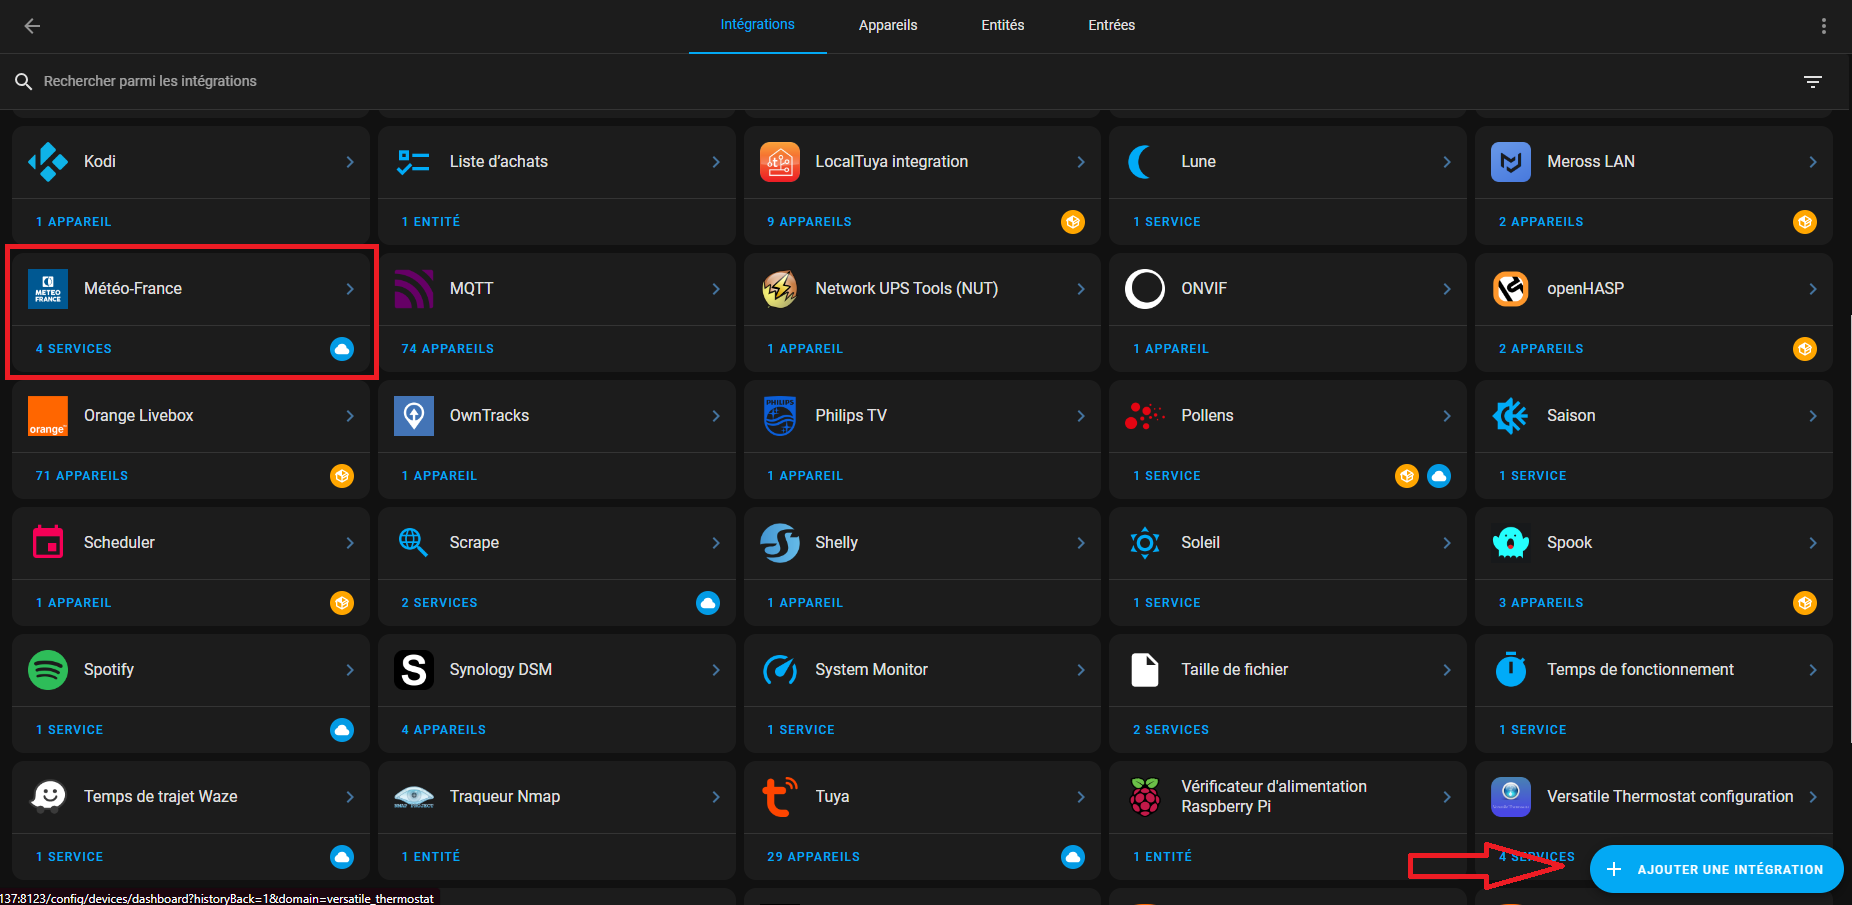Switch to the Entrées tab

tap(1112, 26)
